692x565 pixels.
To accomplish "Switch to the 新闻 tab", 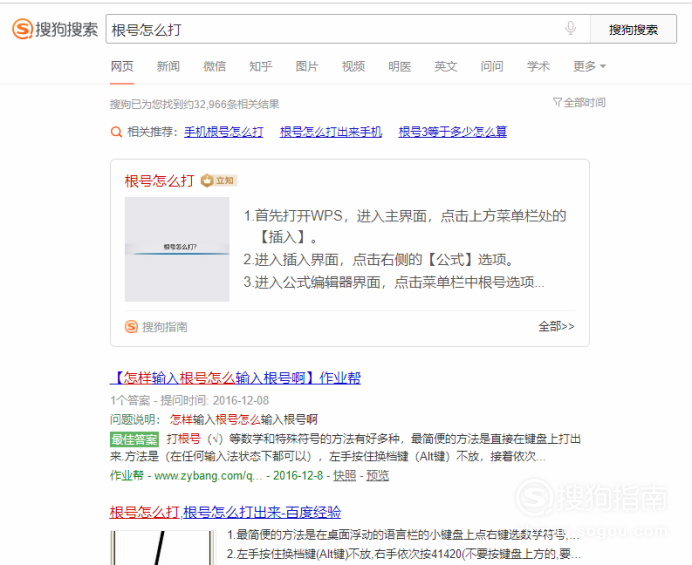I will [168, 66].
